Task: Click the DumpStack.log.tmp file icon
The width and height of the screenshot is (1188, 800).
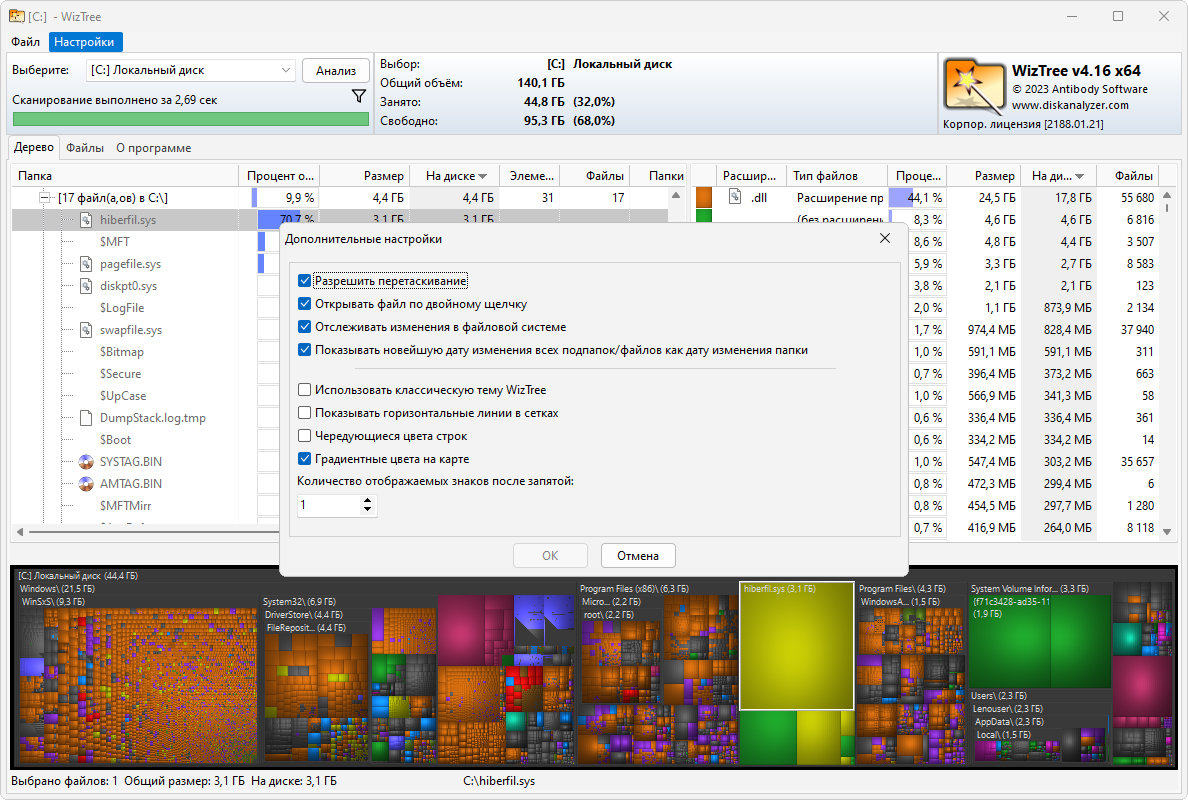Action: pyautogui.click(x=86, y=417)
